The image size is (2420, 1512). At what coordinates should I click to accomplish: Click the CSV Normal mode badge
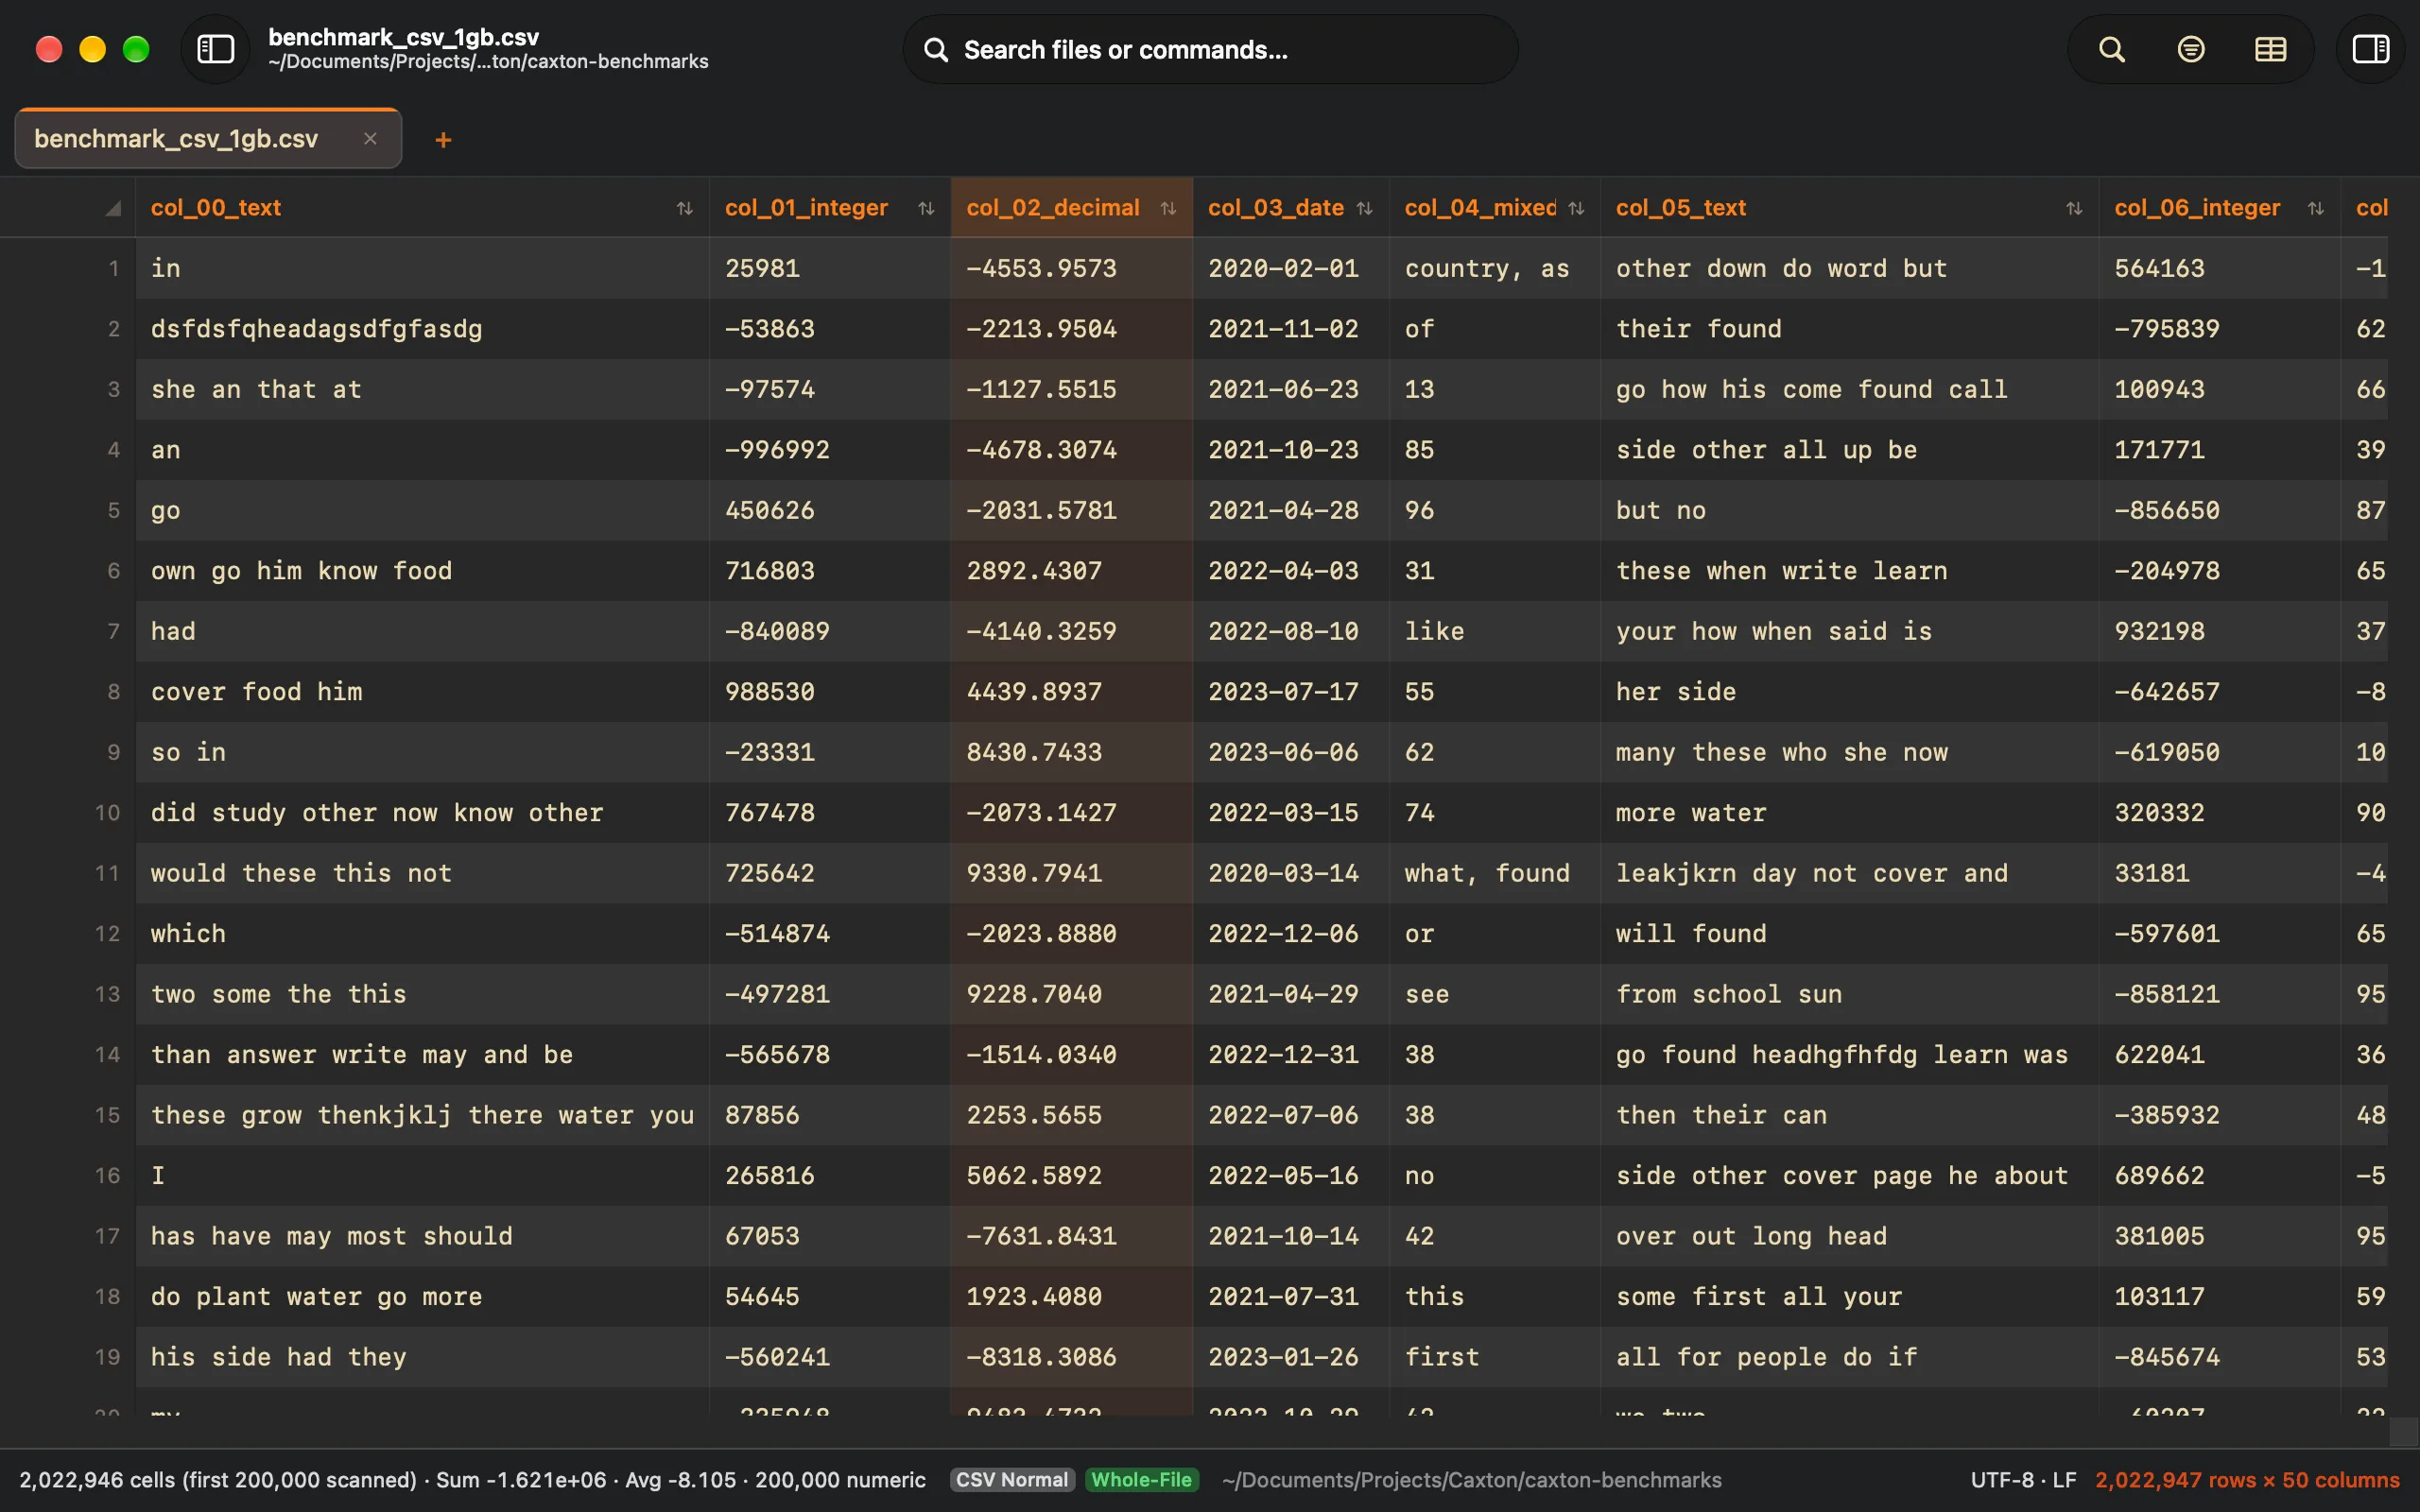[1012, 1480]
